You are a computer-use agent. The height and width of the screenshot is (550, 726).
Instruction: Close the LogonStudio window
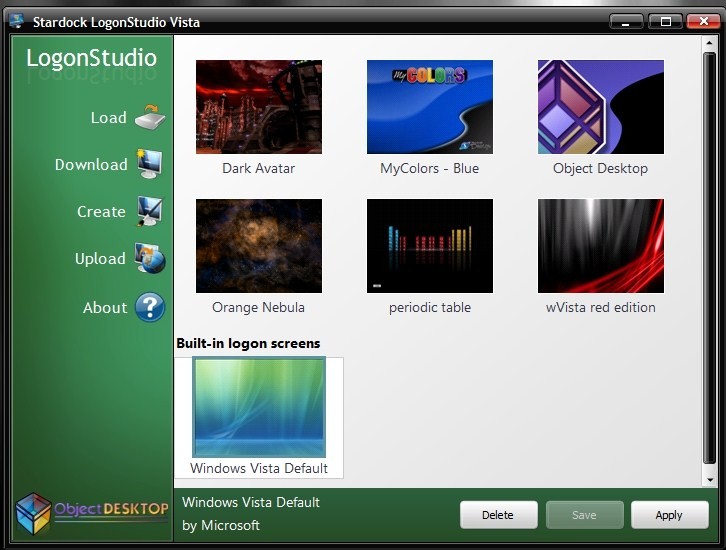pyautogui.click(x=704, y=21)
